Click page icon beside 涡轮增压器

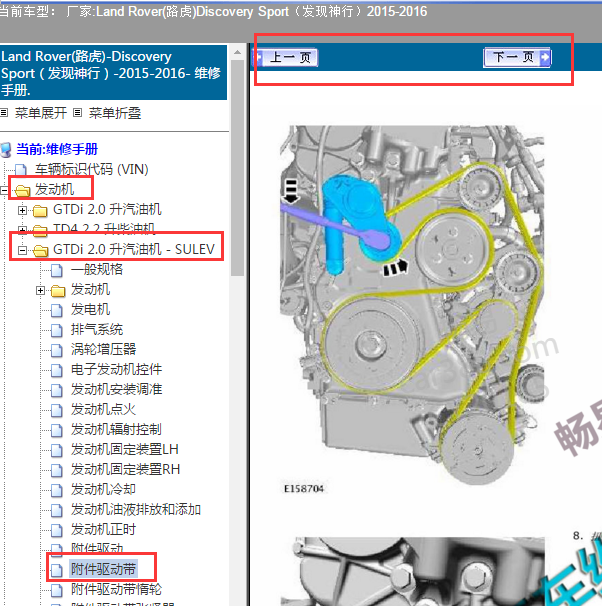pos(57,350)
